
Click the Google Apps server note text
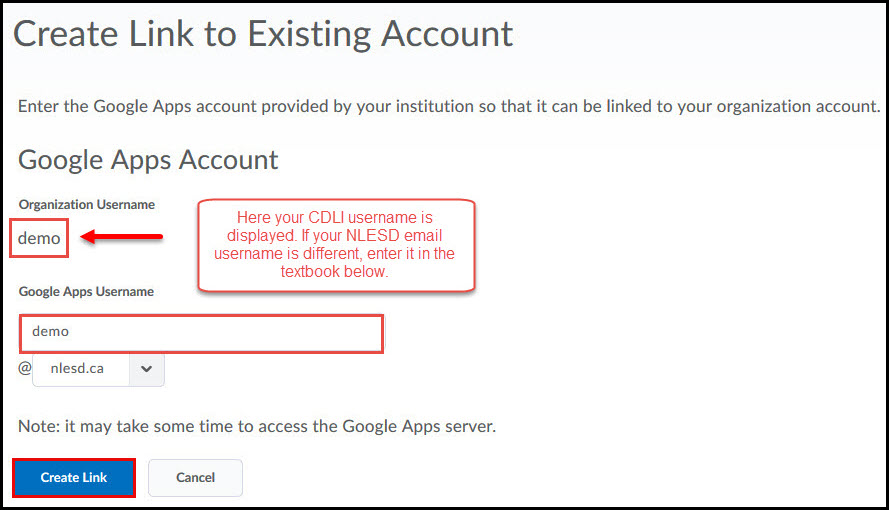257,426
